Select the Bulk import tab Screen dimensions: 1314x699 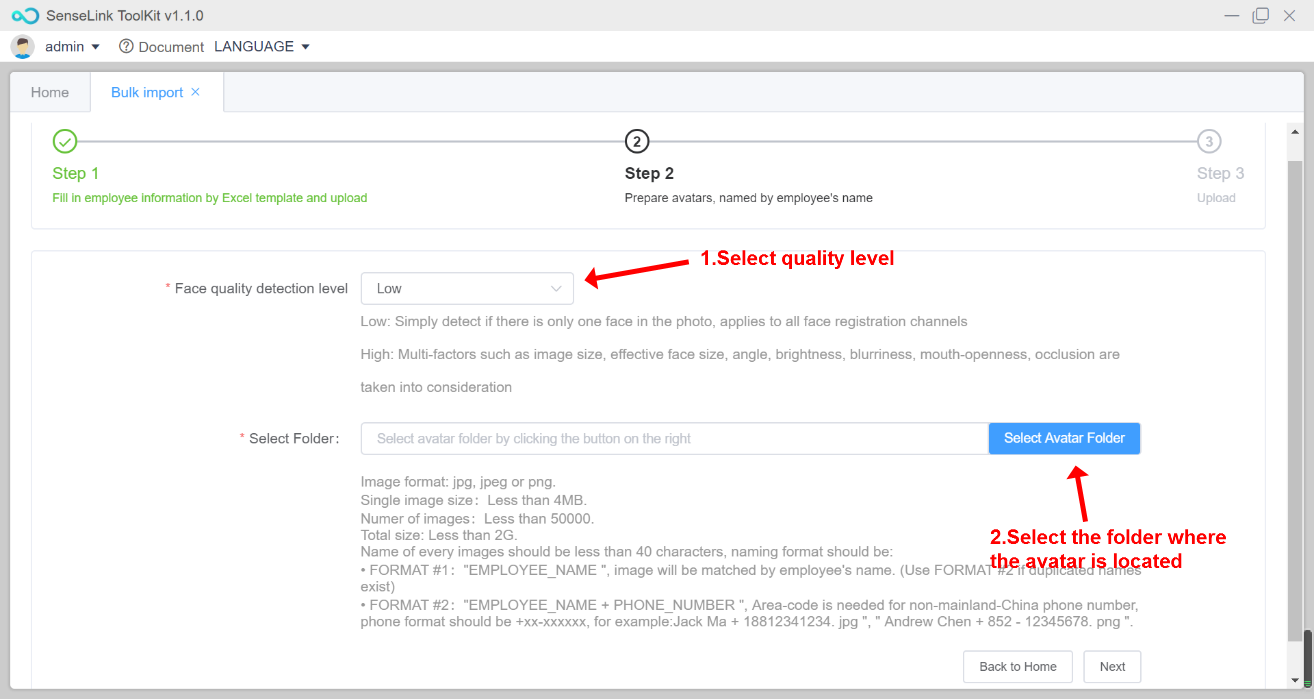coord(146,92)
